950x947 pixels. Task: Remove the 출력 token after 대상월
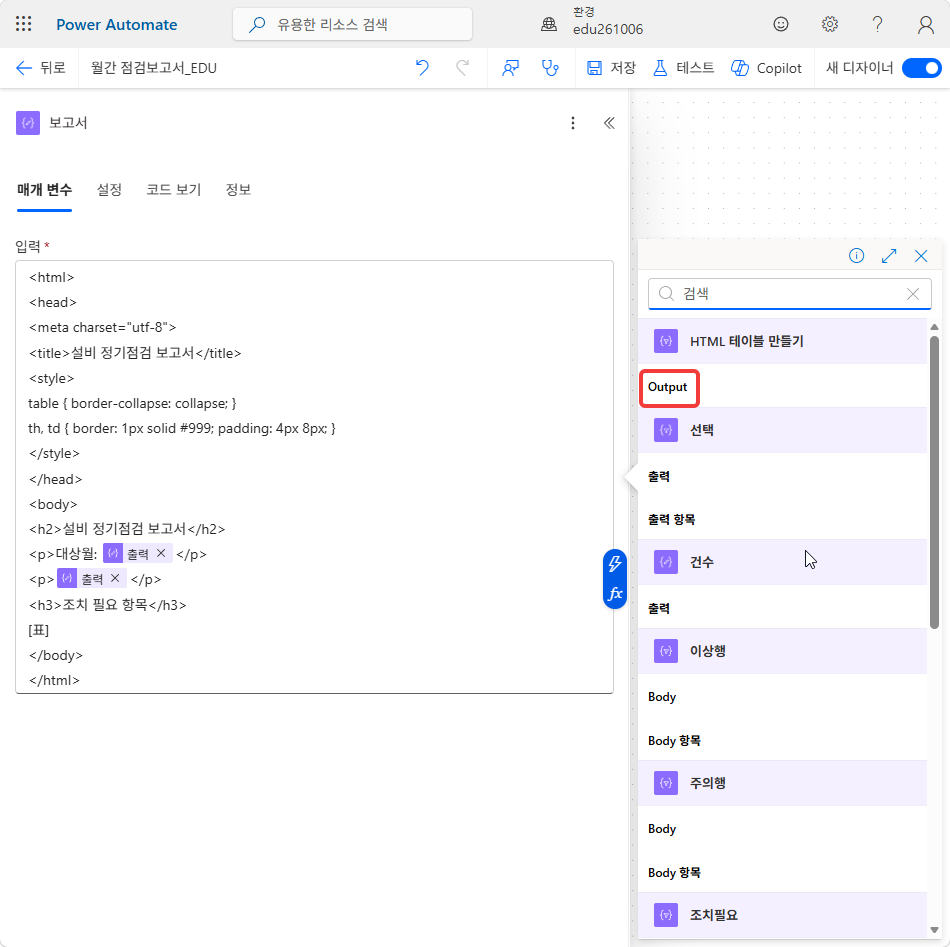[x=161, y=553]
